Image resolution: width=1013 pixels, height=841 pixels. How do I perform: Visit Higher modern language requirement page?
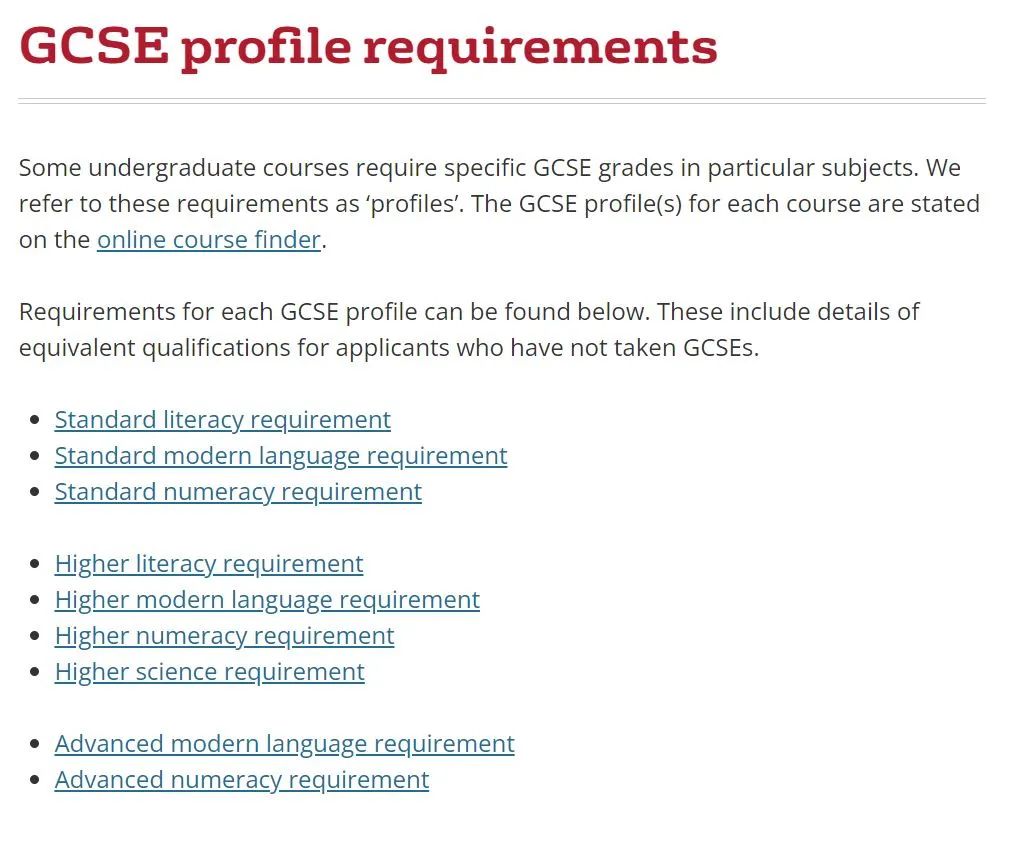267,600
